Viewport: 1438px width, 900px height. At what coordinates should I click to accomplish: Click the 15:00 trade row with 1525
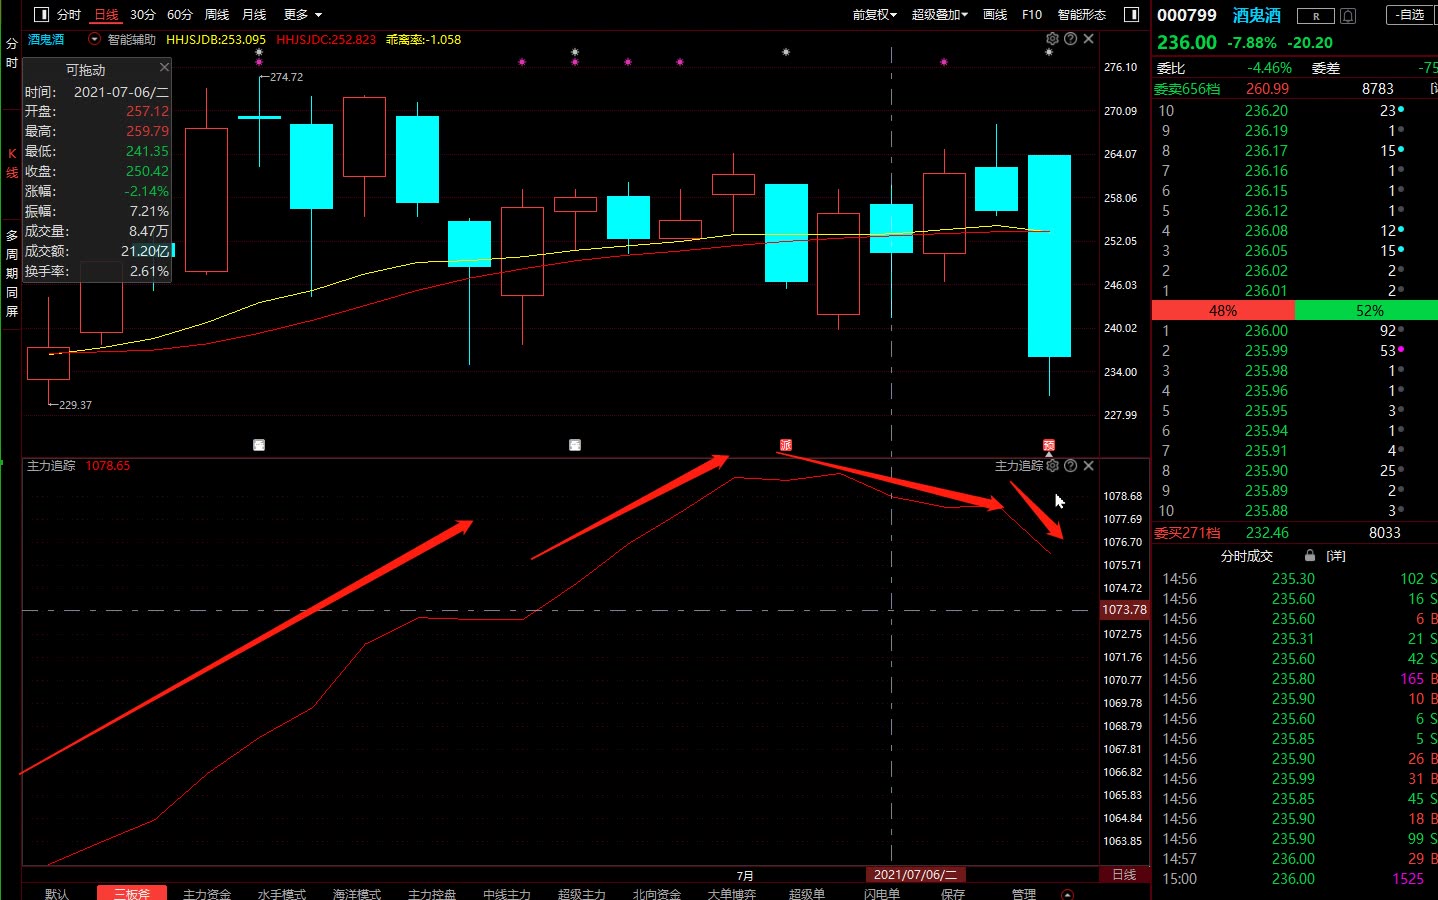coord(1295,879)
